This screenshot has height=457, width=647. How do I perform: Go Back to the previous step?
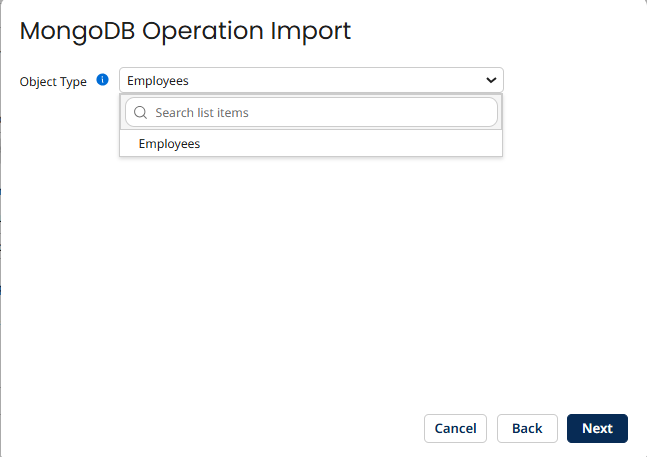click(526, 428)
